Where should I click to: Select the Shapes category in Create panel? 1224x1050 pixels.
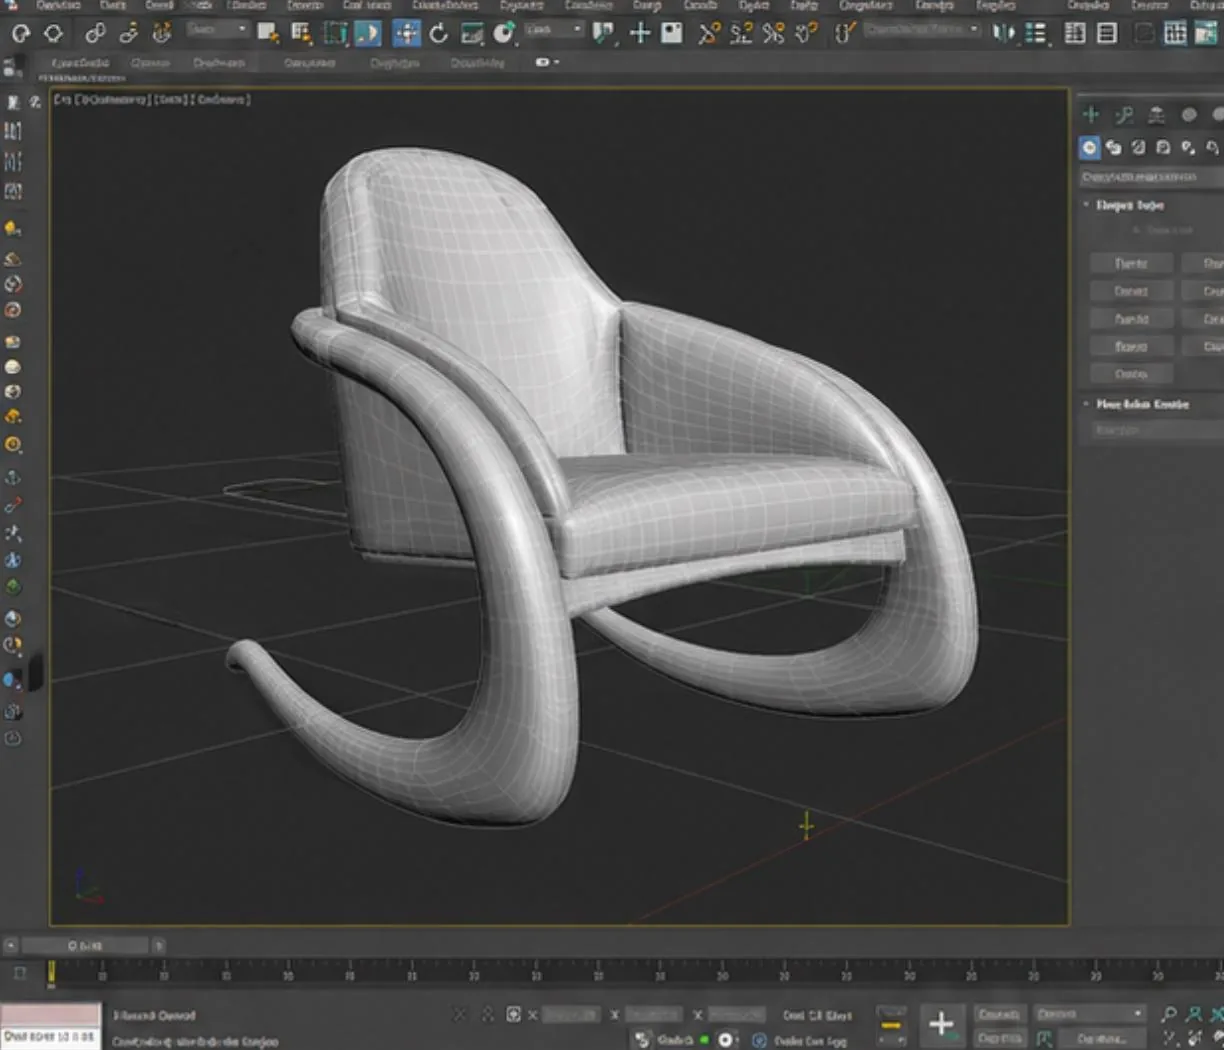point(1114,148)
